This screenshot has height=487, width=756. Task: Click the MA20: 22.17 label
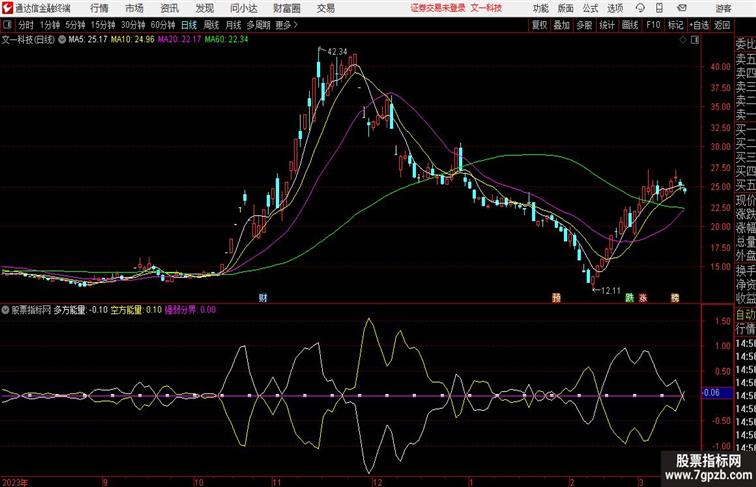click(179, 40)
